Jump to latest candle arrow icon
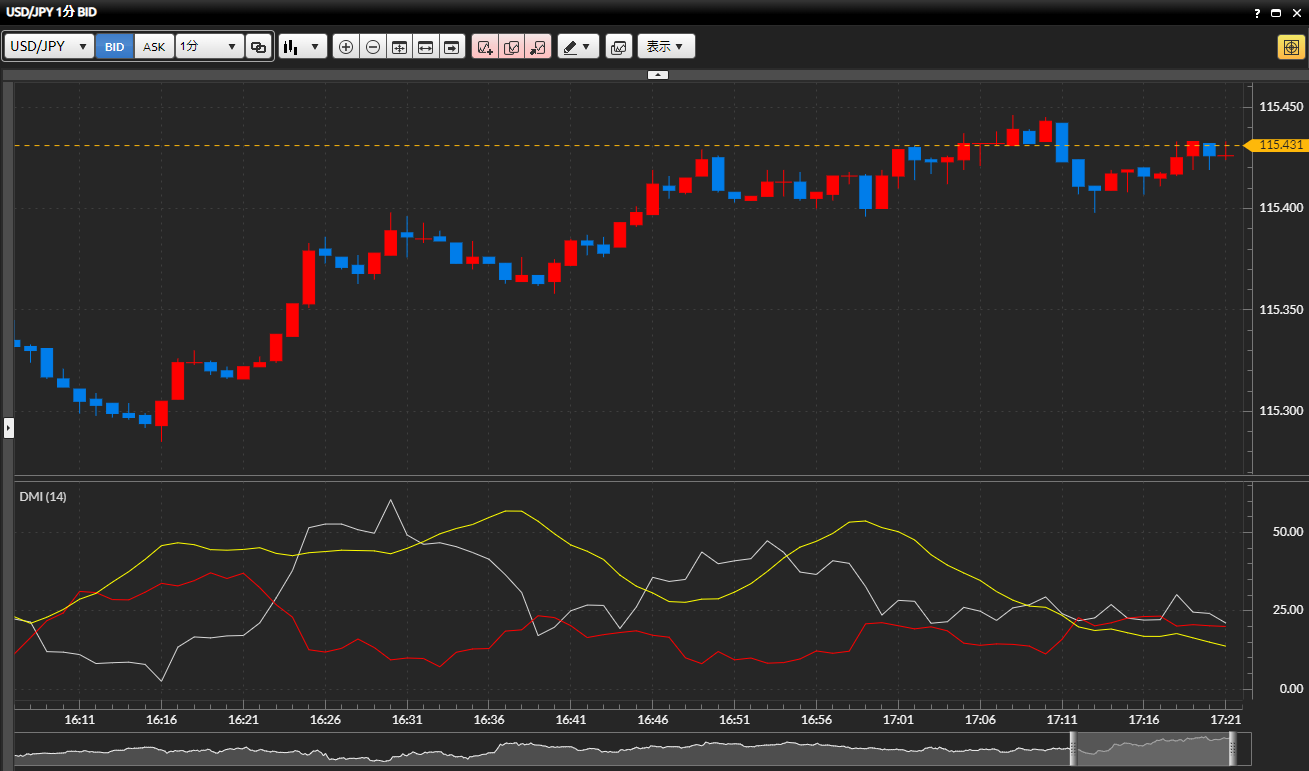This screenshot has height=771, width=1309. pos(452,47)
